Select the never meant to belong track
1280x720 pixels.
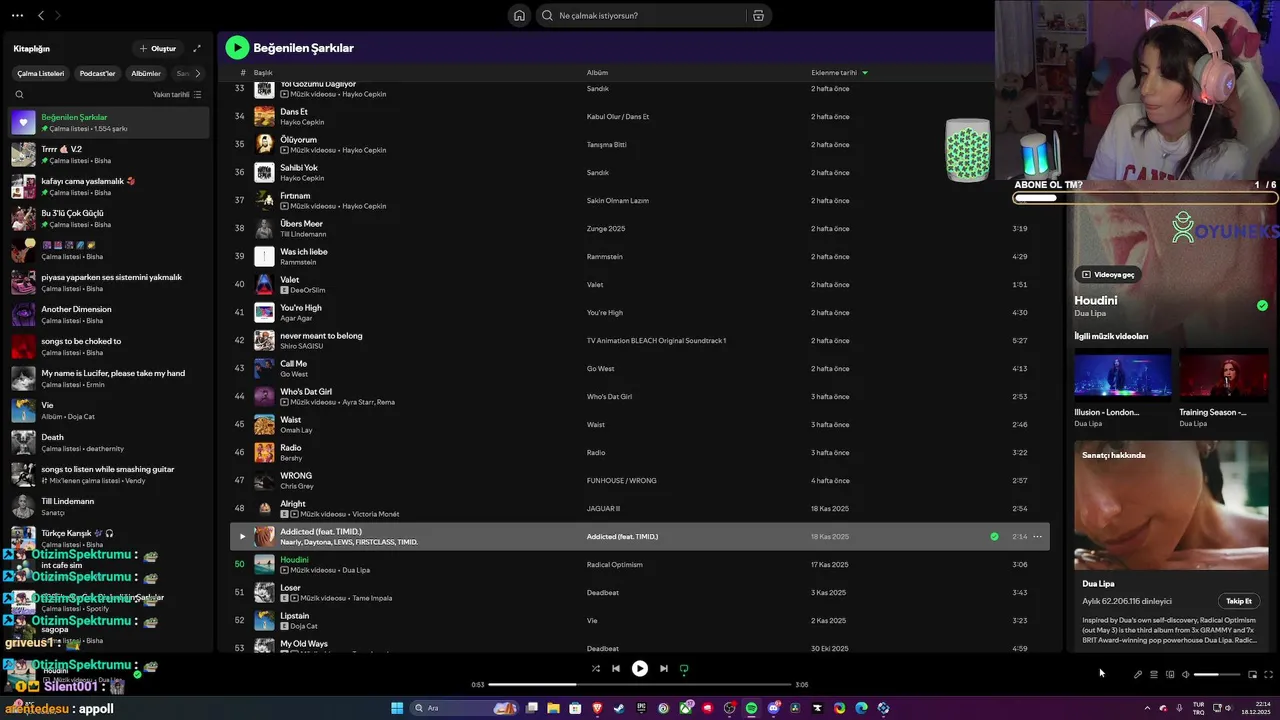click(640, 340)
